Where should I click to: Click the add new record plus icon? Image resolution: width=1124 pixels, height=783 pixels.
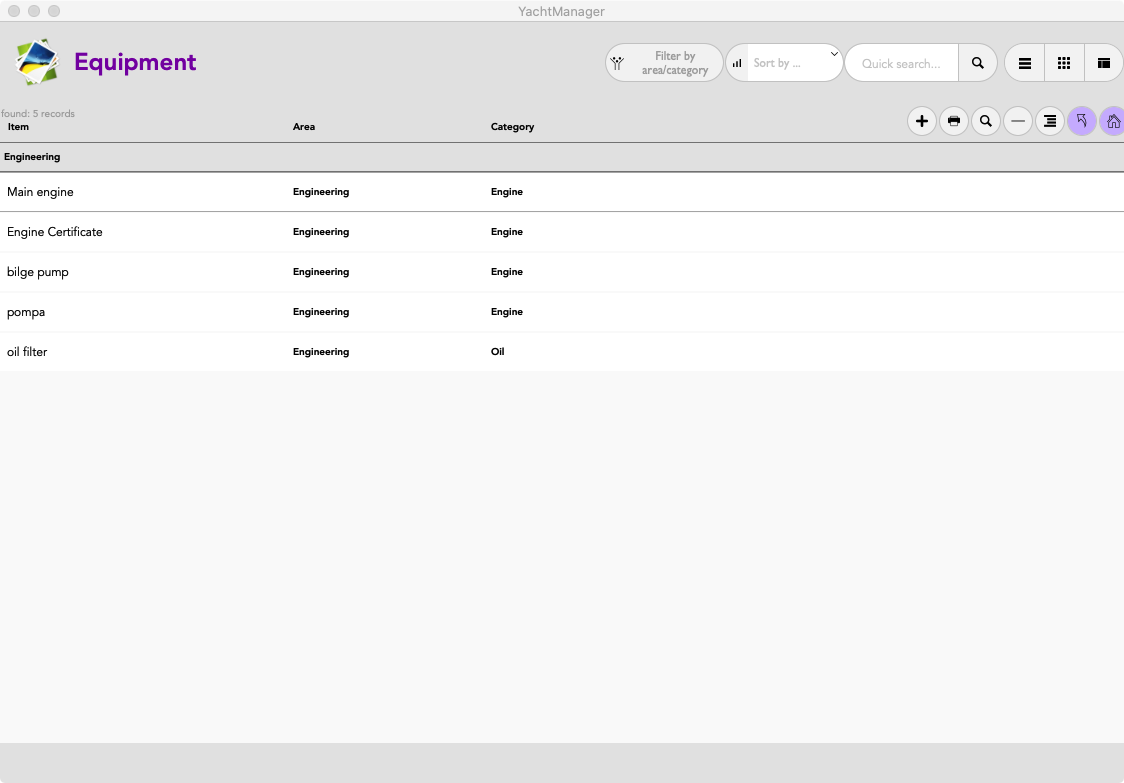pyautogui.click(x=921, y=122)
